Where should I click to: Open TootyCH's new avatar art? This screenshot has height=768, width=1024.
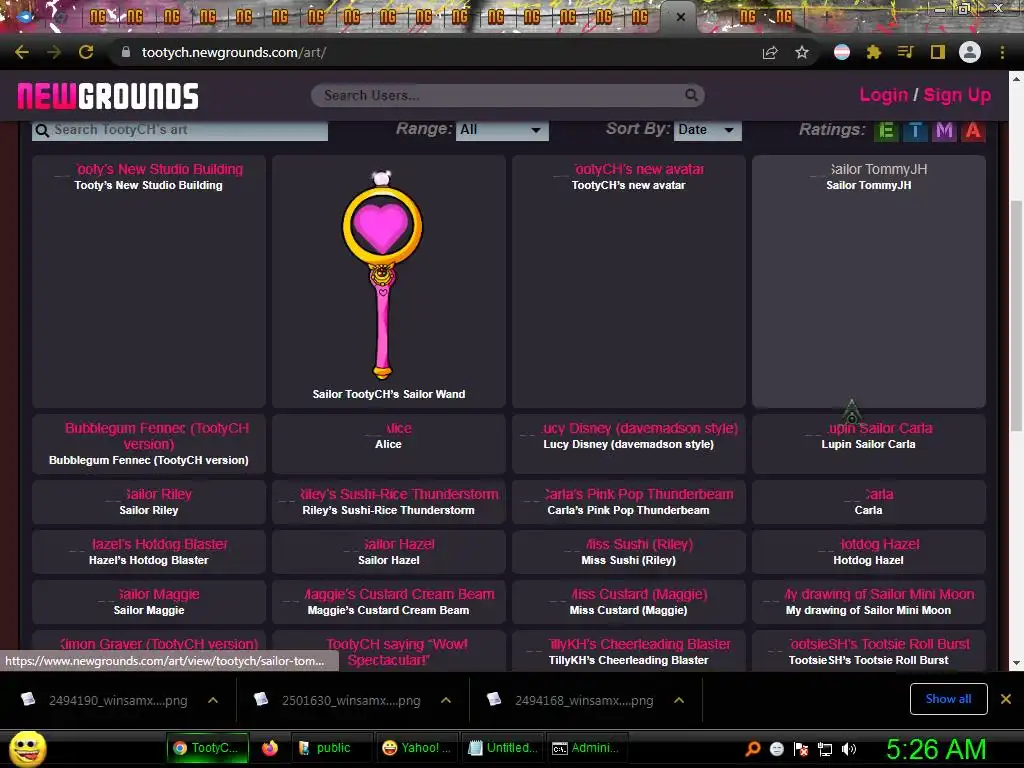(x=629, y=281)
